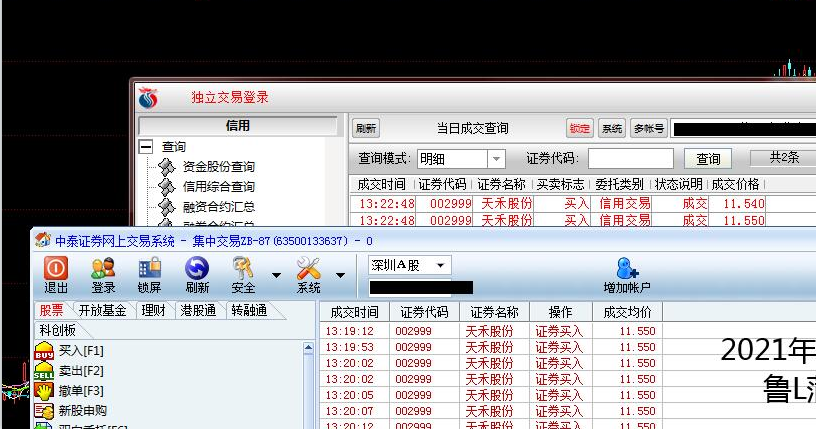Select the 融资合约汇总 tree item
The image size is (816, 429).
[219, 207]
